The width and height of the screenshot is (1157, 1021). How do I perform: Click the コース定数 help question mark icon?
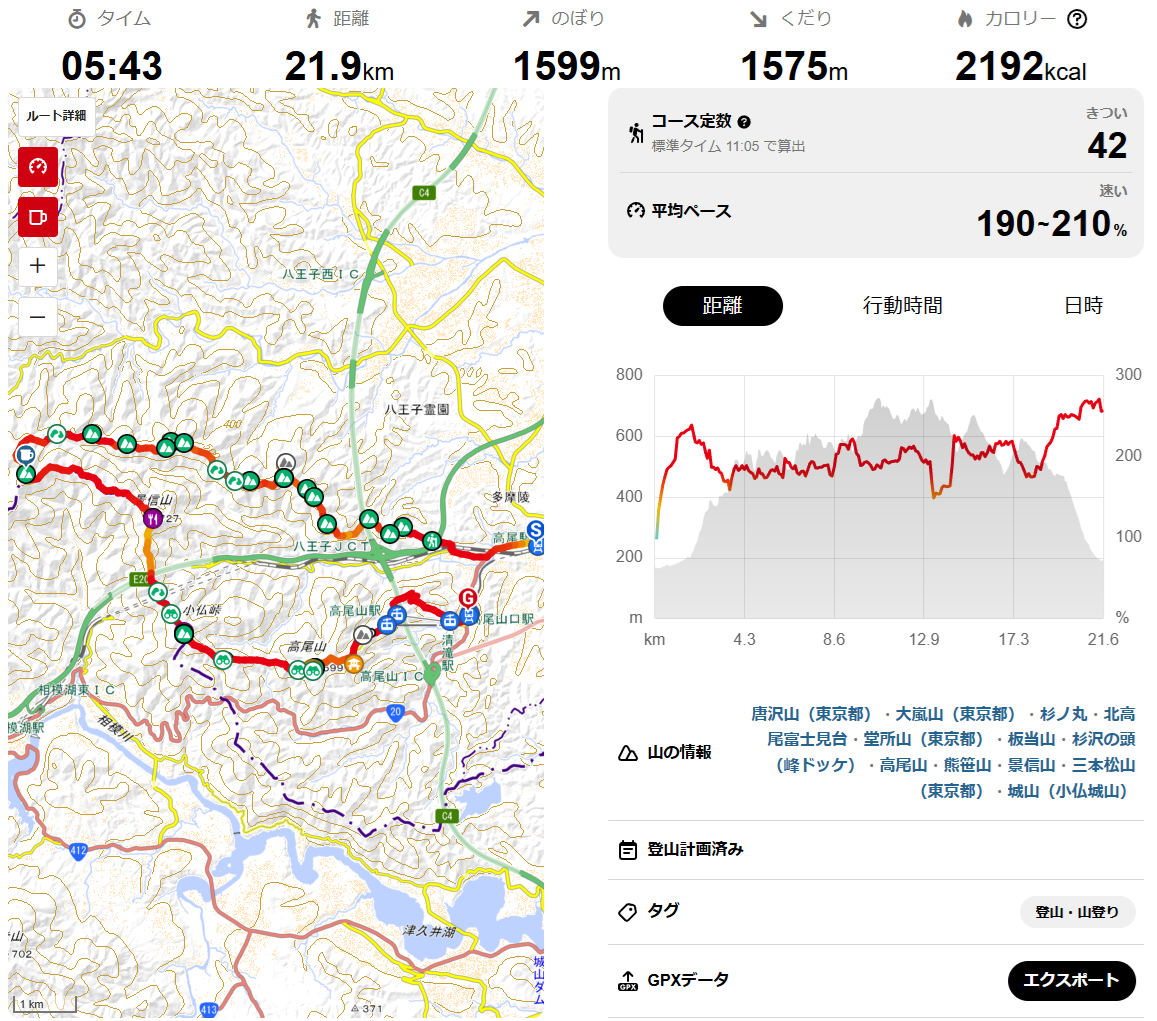[x=744, y=122]
